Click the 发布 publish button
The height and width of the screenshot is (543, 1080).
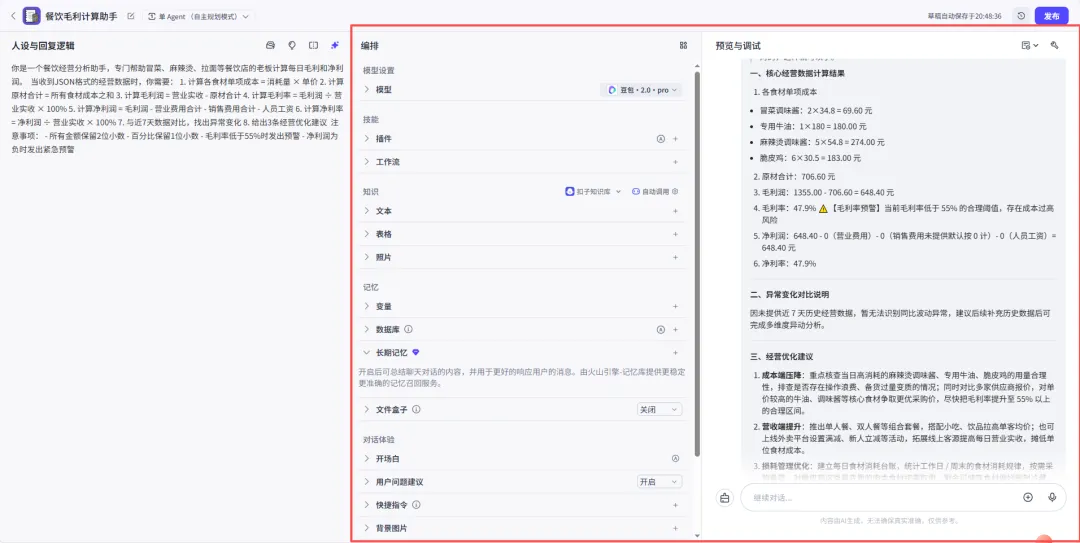(1051, 16)
